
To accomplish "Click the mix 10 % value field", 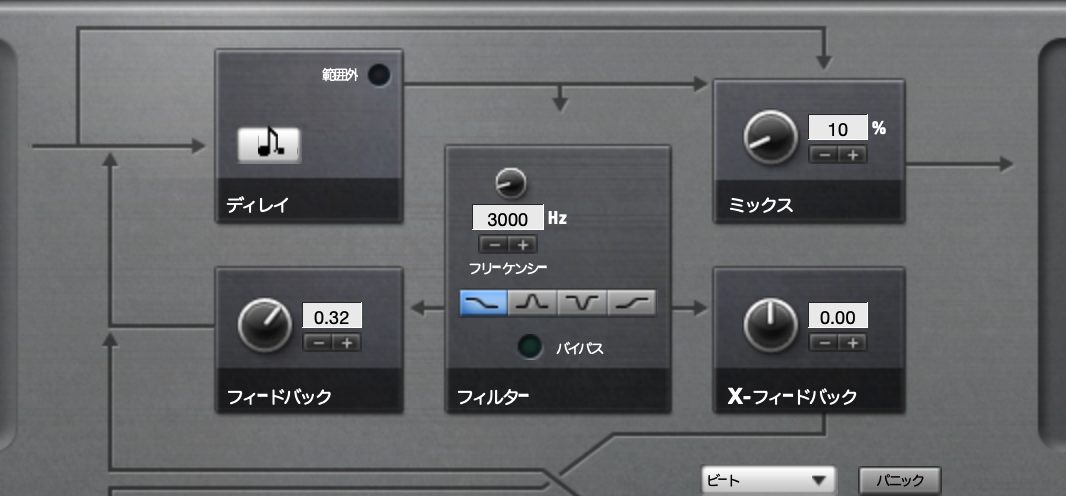I will [838, 128].
